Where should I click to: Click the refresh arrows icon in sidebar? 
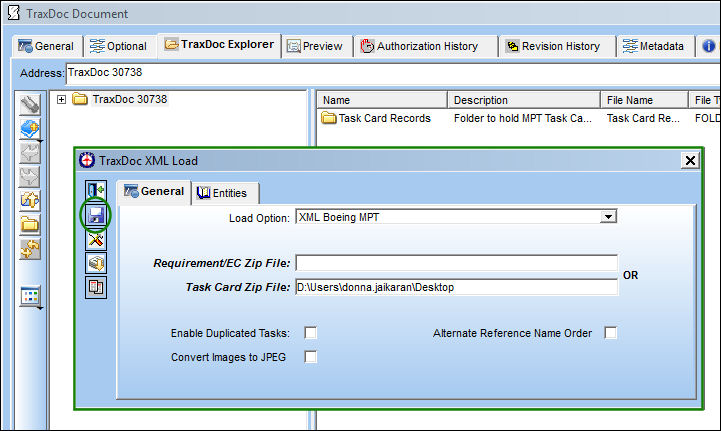tap(30, 249)
